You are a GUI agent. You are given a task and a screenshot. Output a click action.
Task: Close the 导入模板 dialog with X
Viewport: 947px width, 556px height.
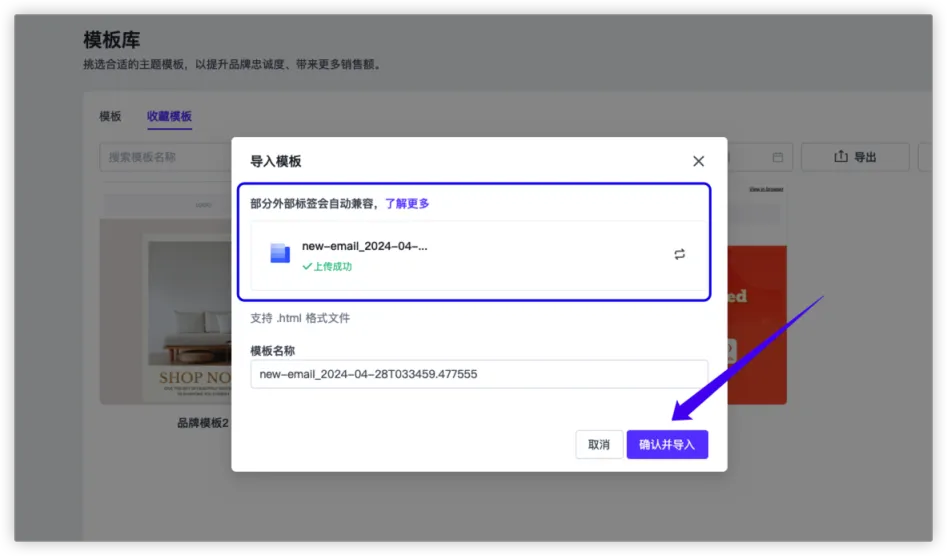tap(698, 161)
